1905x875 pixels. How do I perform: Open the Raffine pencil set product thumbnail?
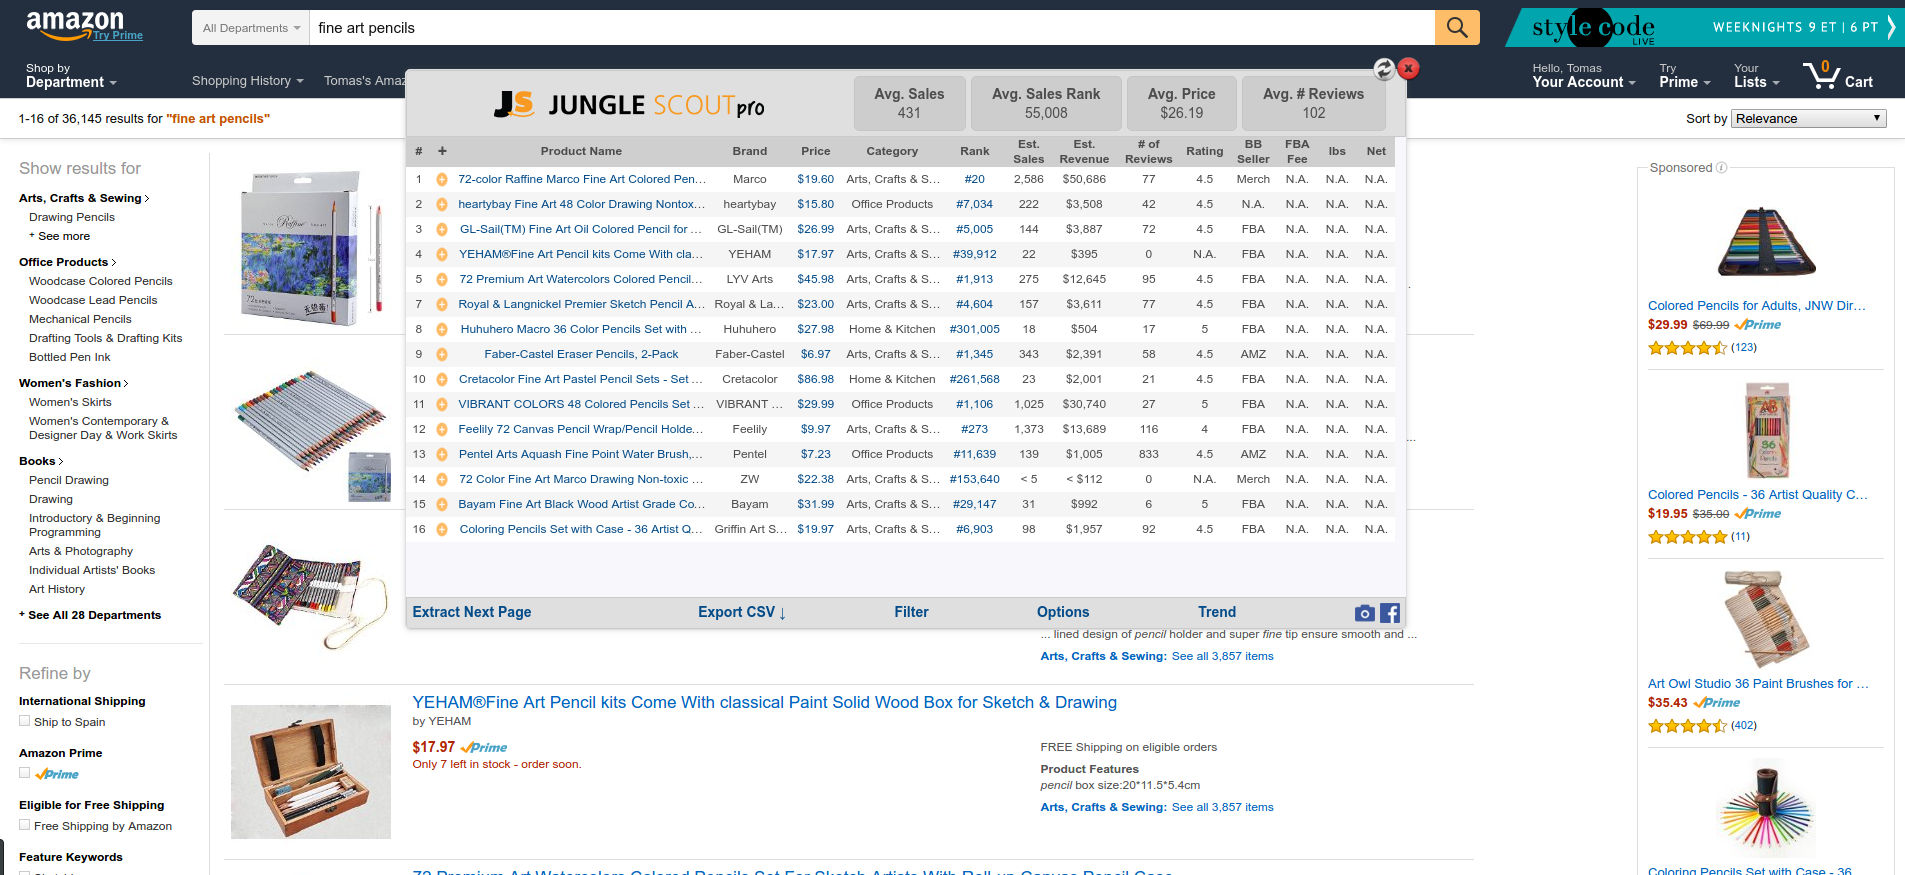(311, 249)
